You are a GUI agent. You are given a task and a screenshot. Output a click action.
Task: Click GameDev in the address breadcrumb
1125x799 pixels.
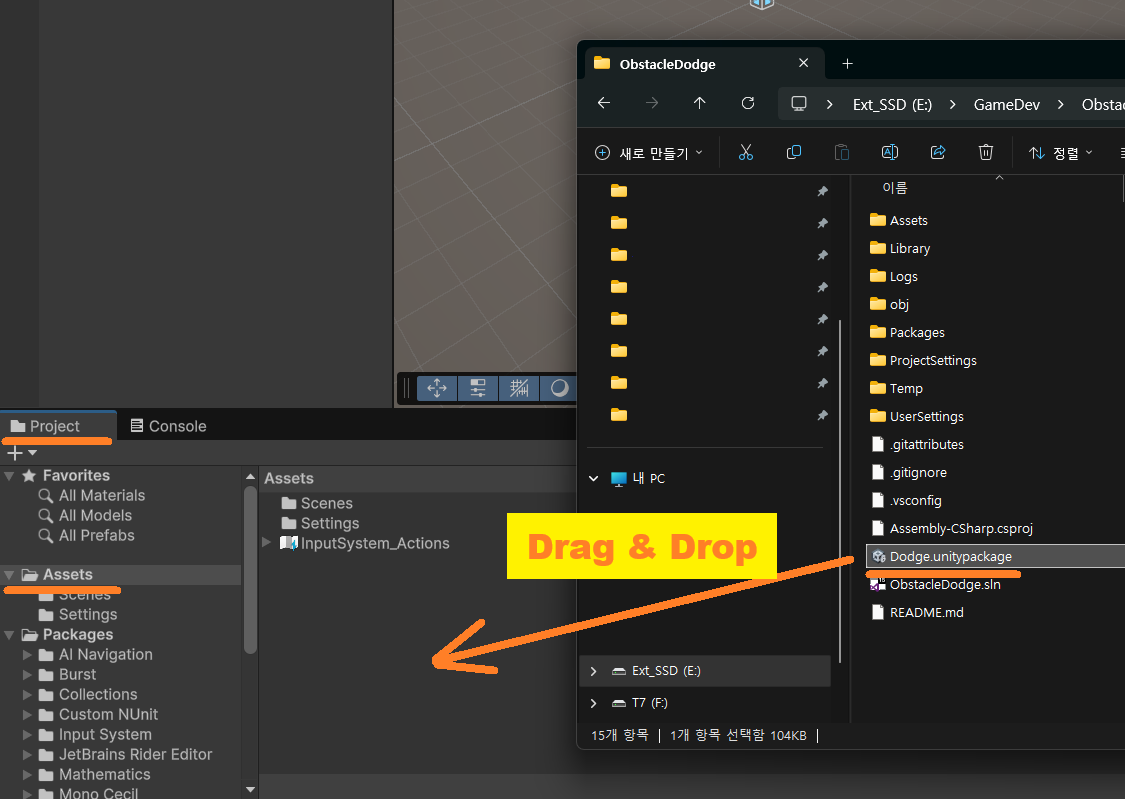1007,105
